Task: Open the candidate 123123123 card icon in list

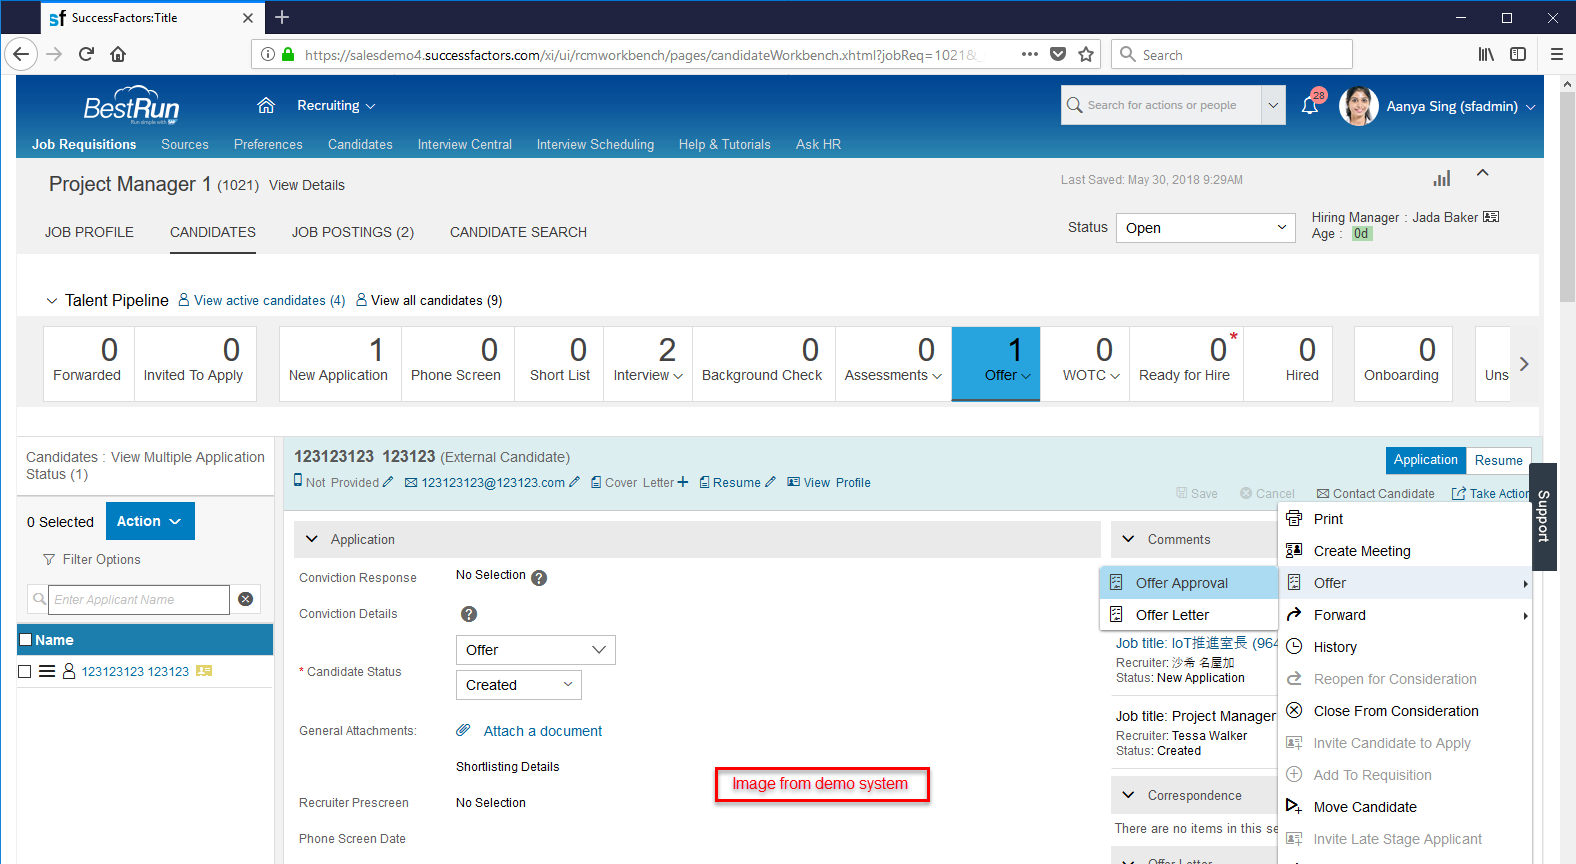Action: [x=204, y=671]
